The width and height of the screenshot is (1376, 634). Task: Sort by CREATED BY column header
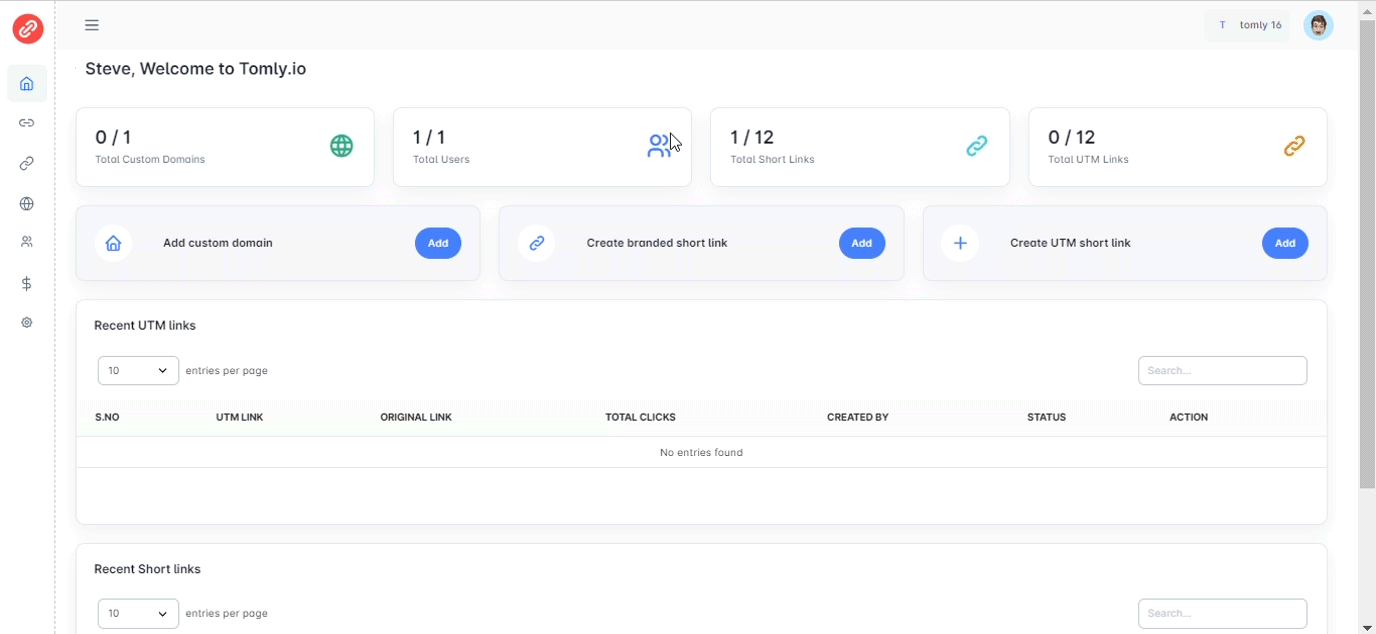[858, 417]
